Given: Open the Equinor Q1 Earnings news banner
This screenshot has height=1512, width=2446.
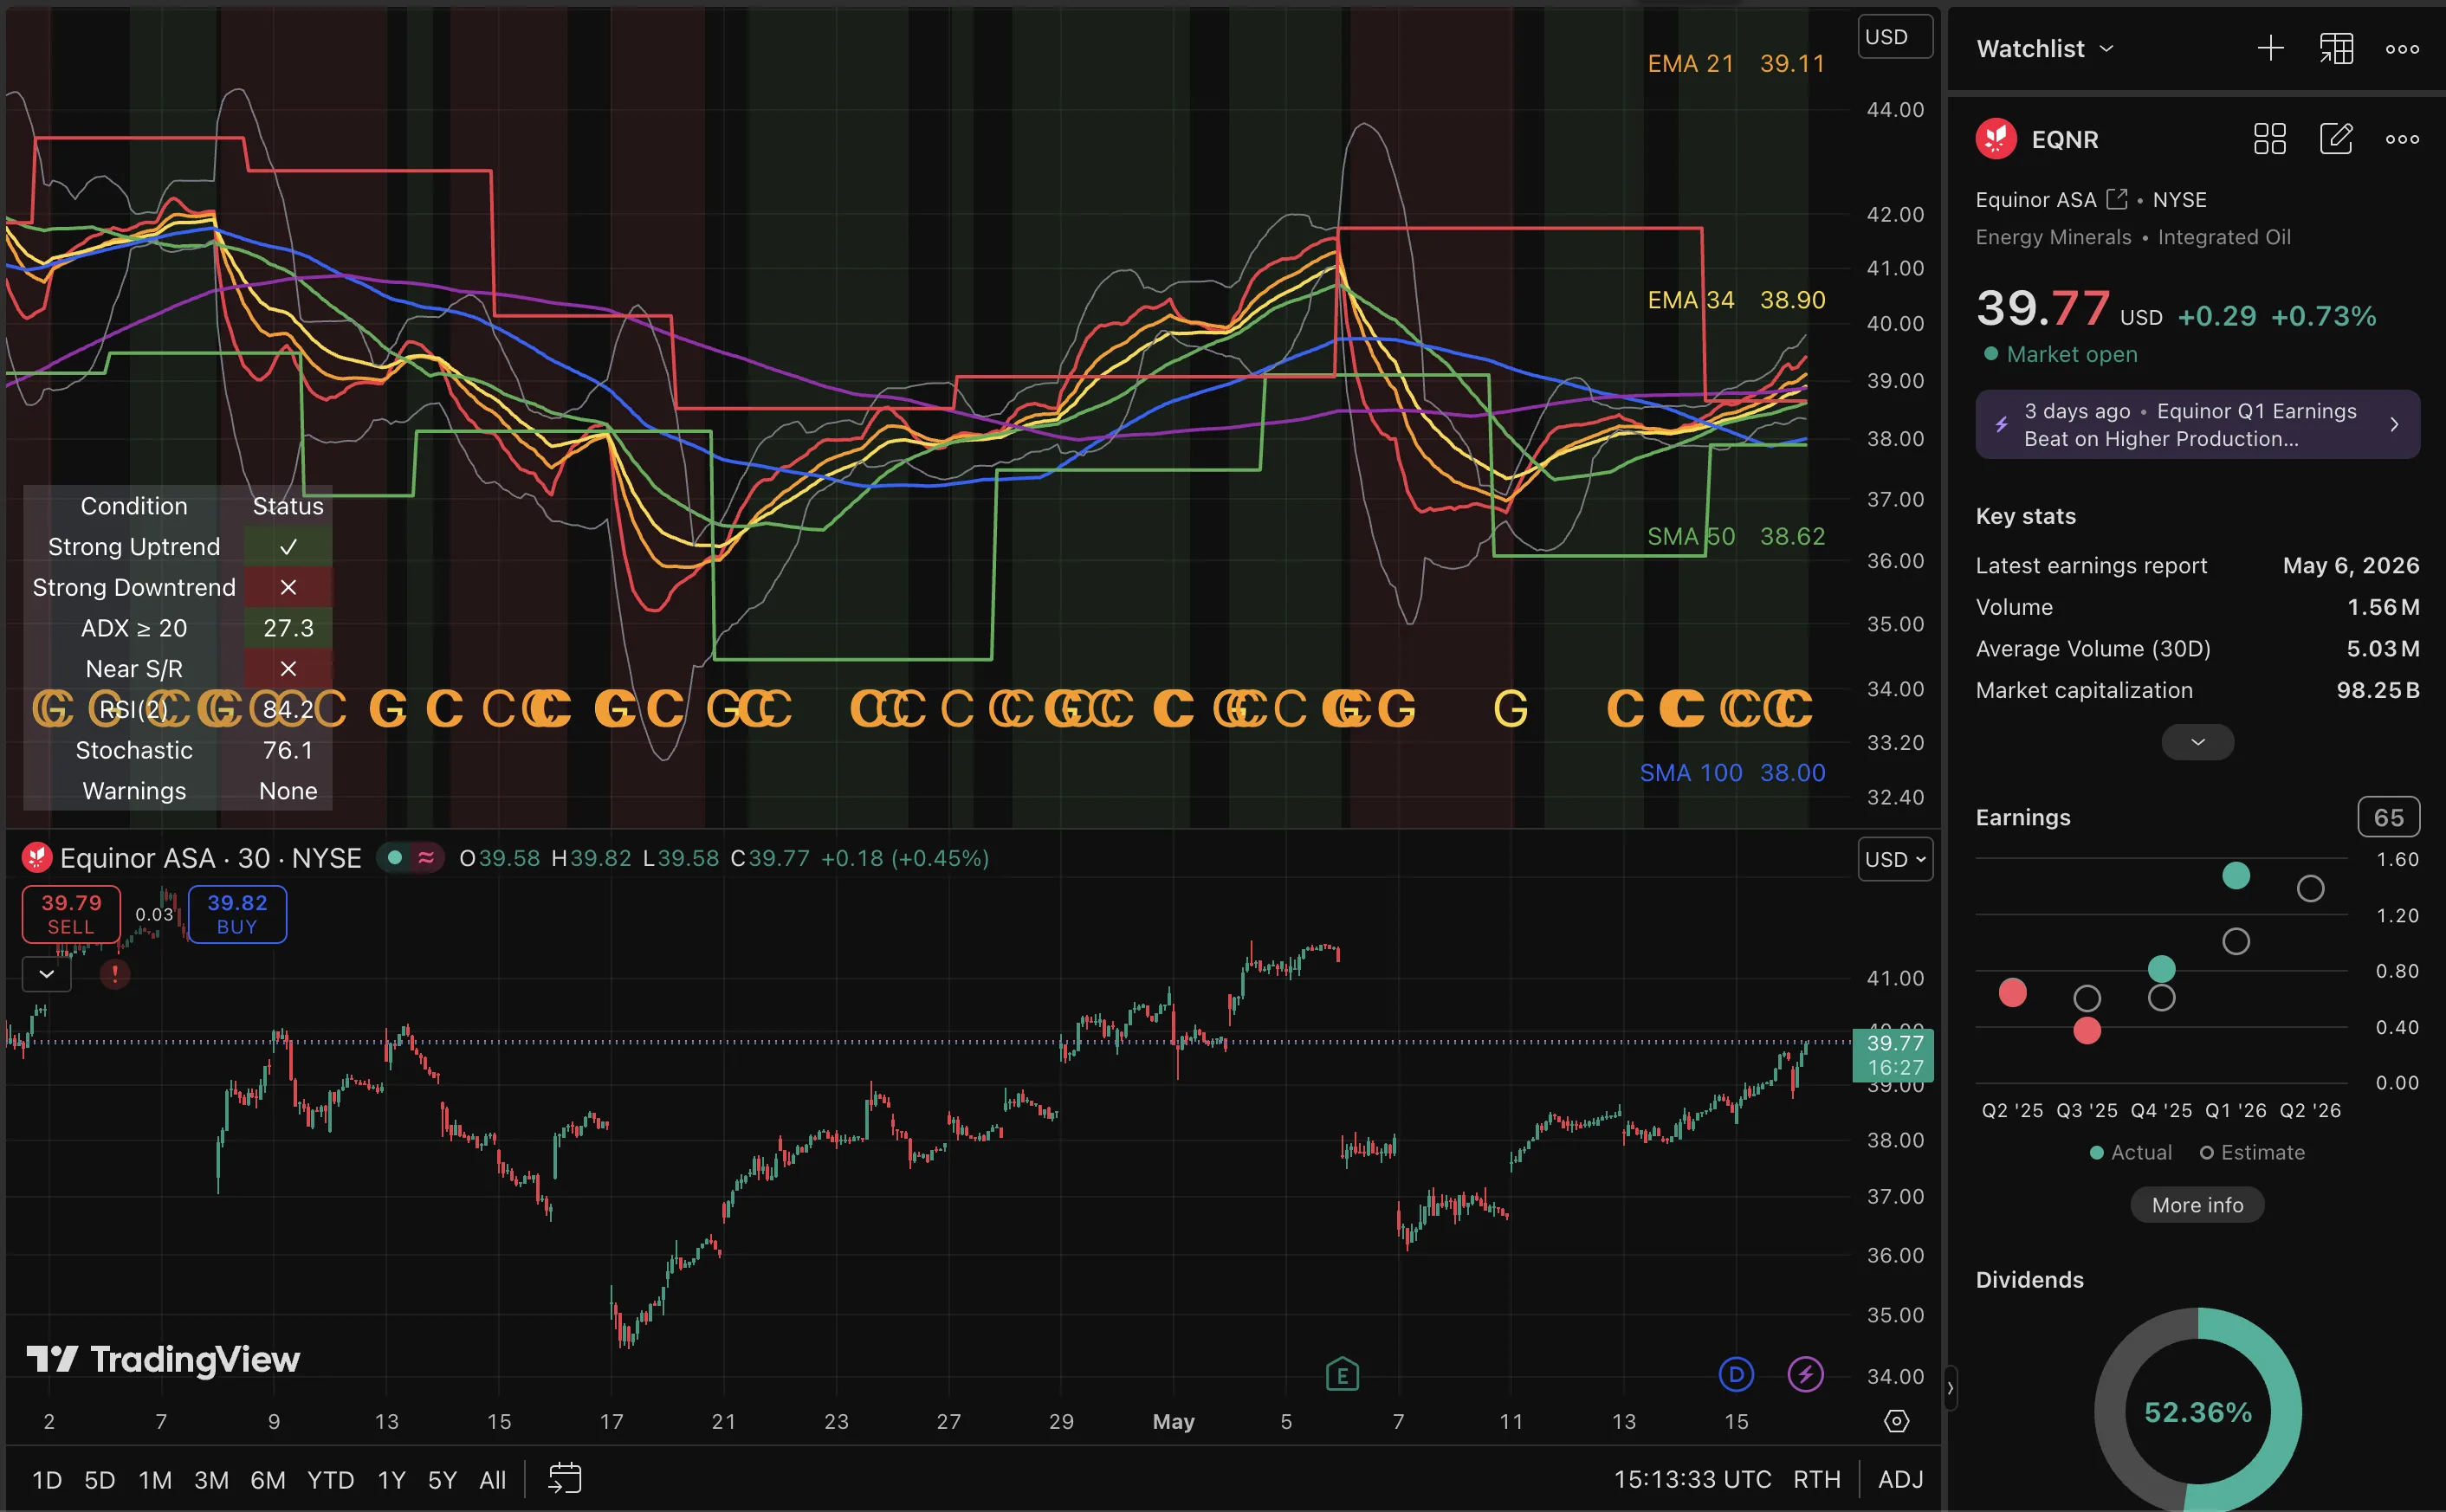Looking at the screenshot, I should tap(2197, 425).
